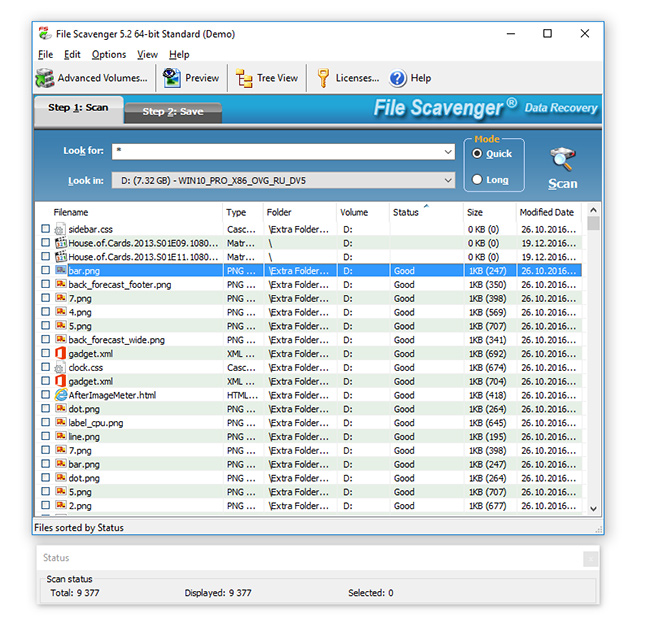Check the clock.css checkbox
The height and width of the screenshot is (640, 650).
pyautogui.click(x=46, y=367)
